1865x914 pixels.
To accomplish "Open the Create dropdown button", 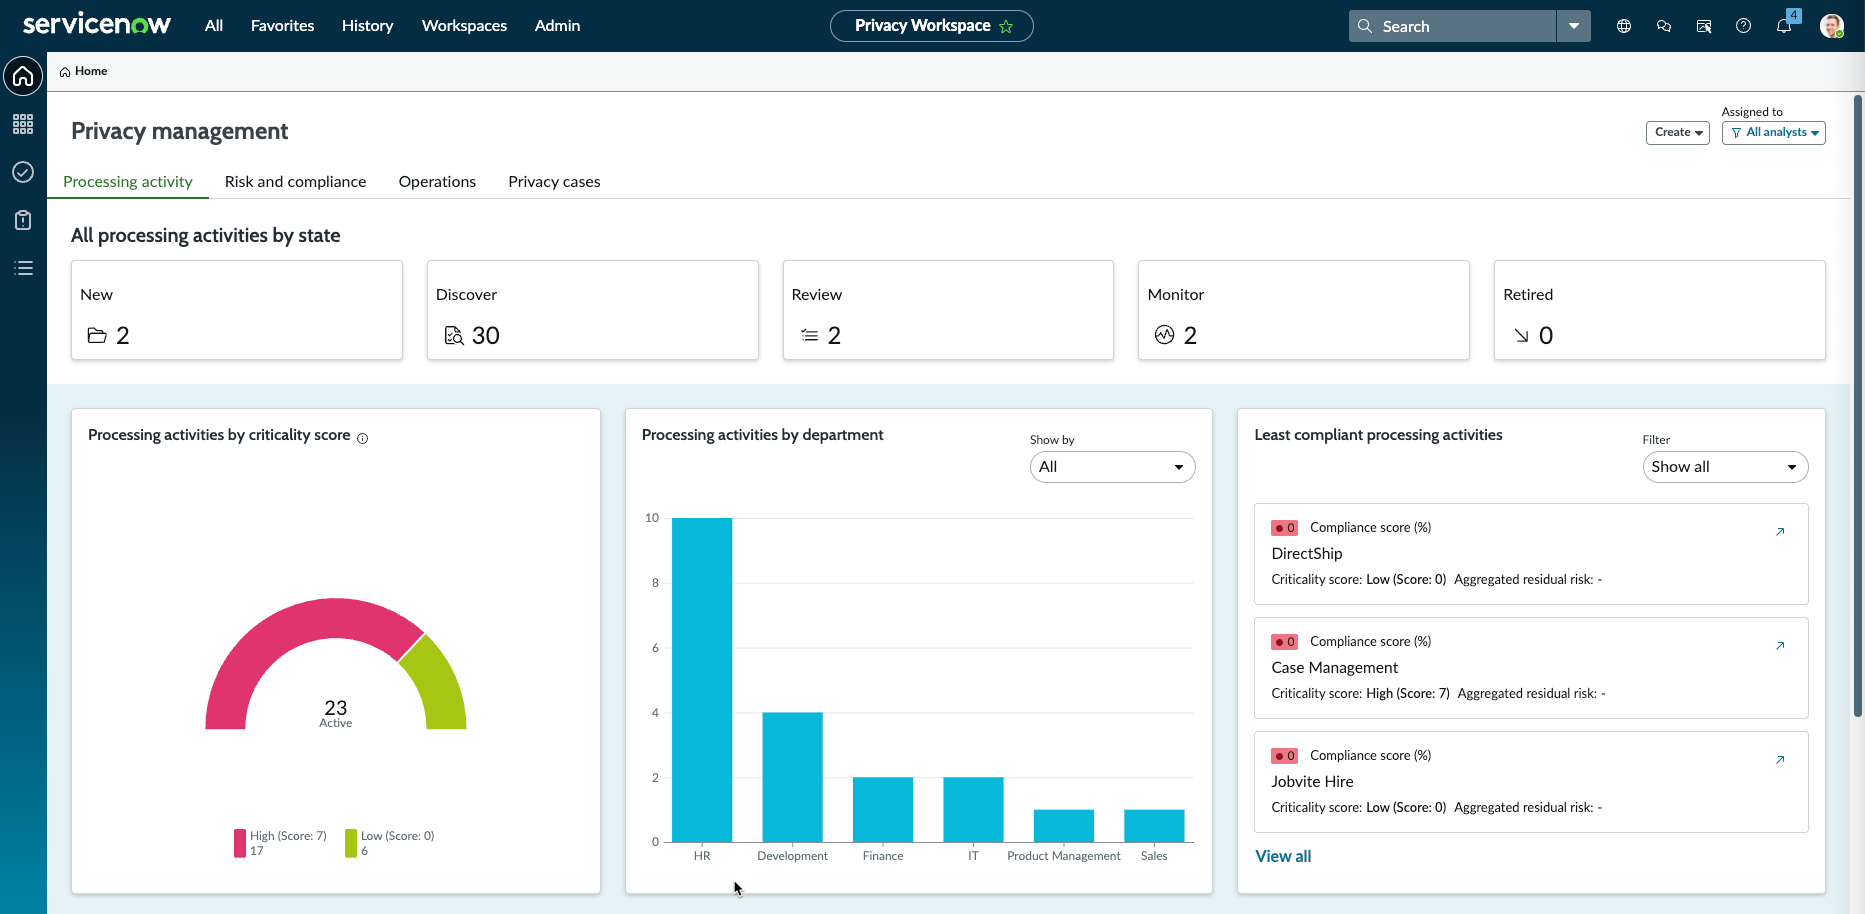I will click(1678, 133).
